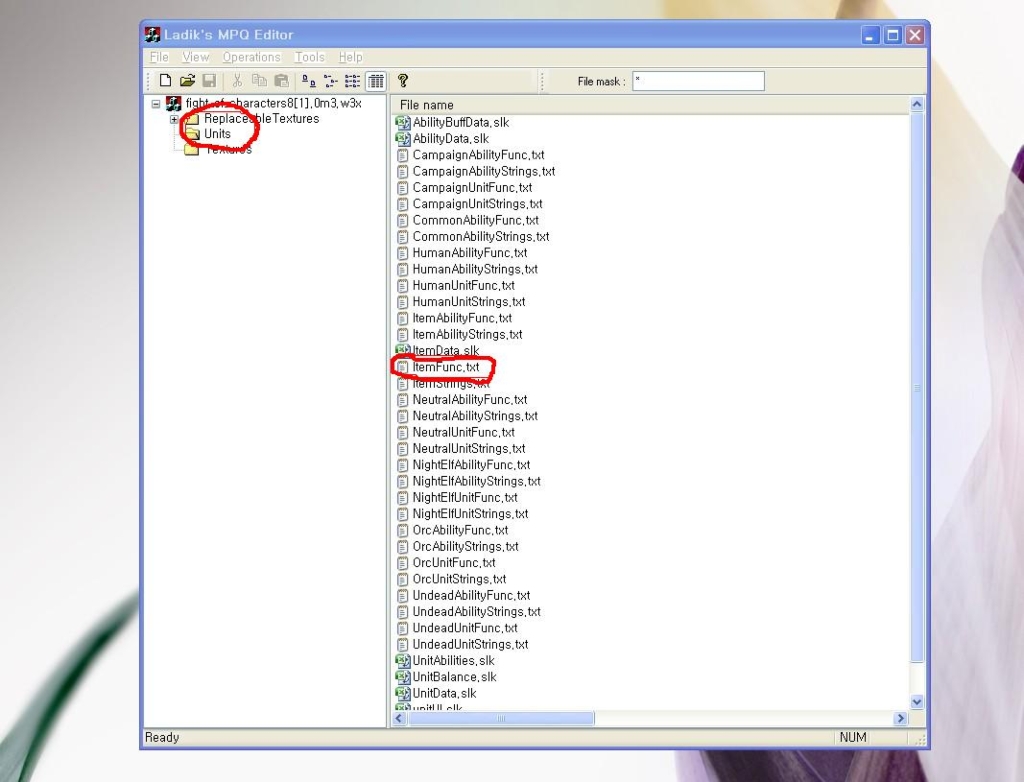This screenshot has height=782, width=1024.
Task: Switch to list view mode
Action: coord(353,81)
